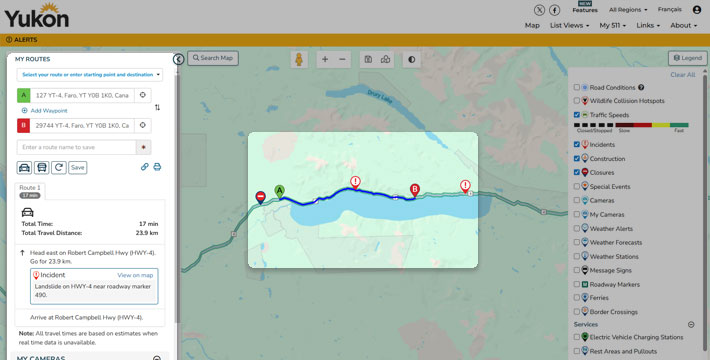Collapse the My Routes side panel
This screenshot has height=360, width=710.
[x=178, y=59]
